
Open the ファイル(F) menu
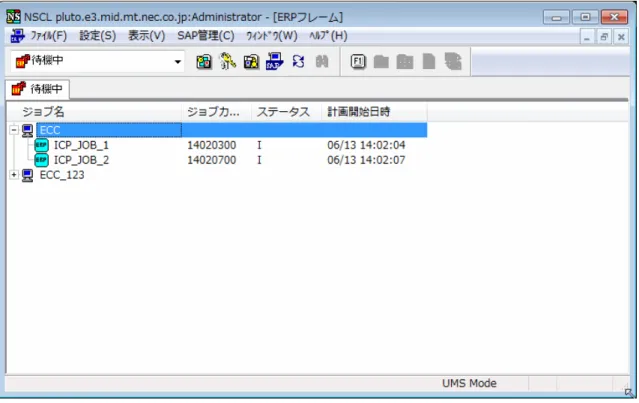48,36
